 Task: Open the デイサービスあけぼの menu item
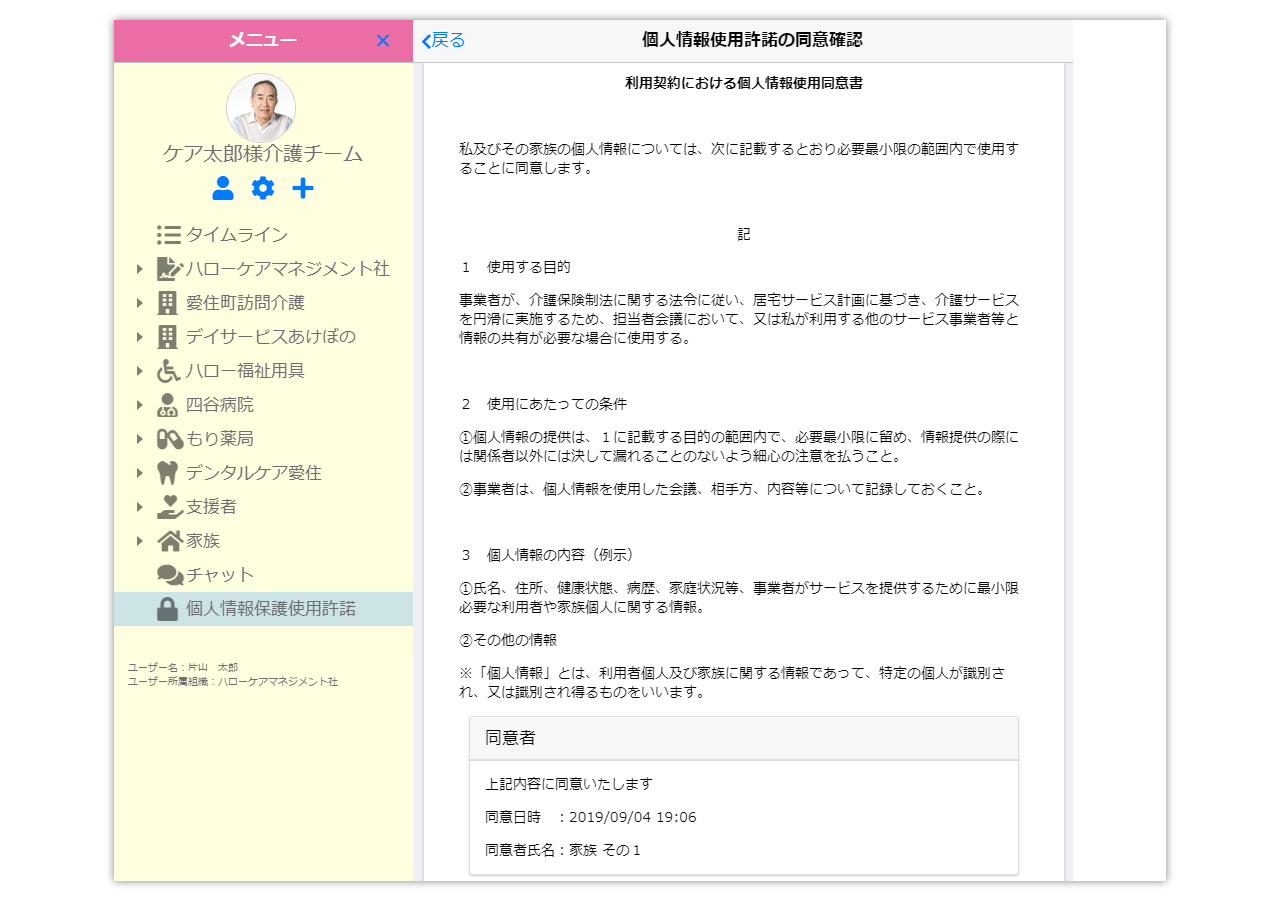pos(270,336)
